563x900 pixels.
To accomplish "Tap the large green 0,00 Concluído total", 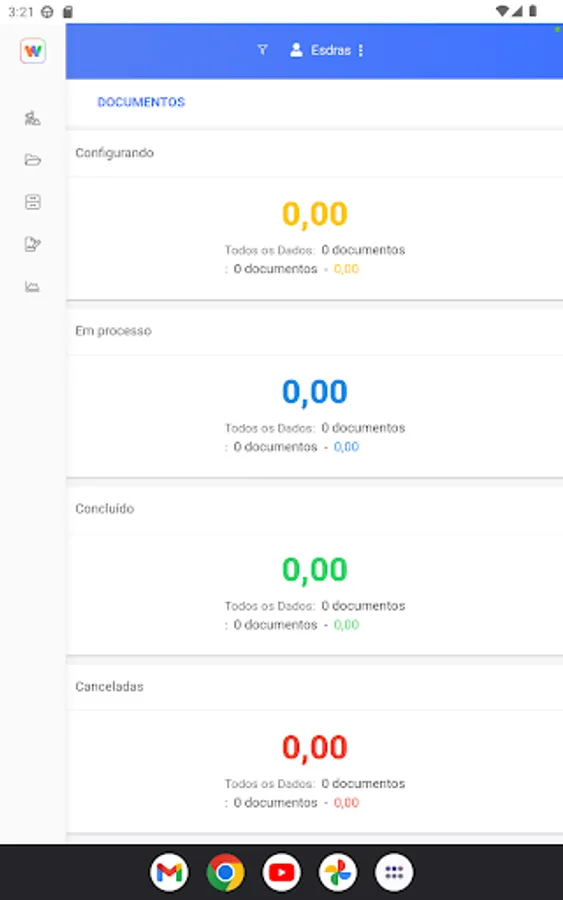I will (314, 570).
